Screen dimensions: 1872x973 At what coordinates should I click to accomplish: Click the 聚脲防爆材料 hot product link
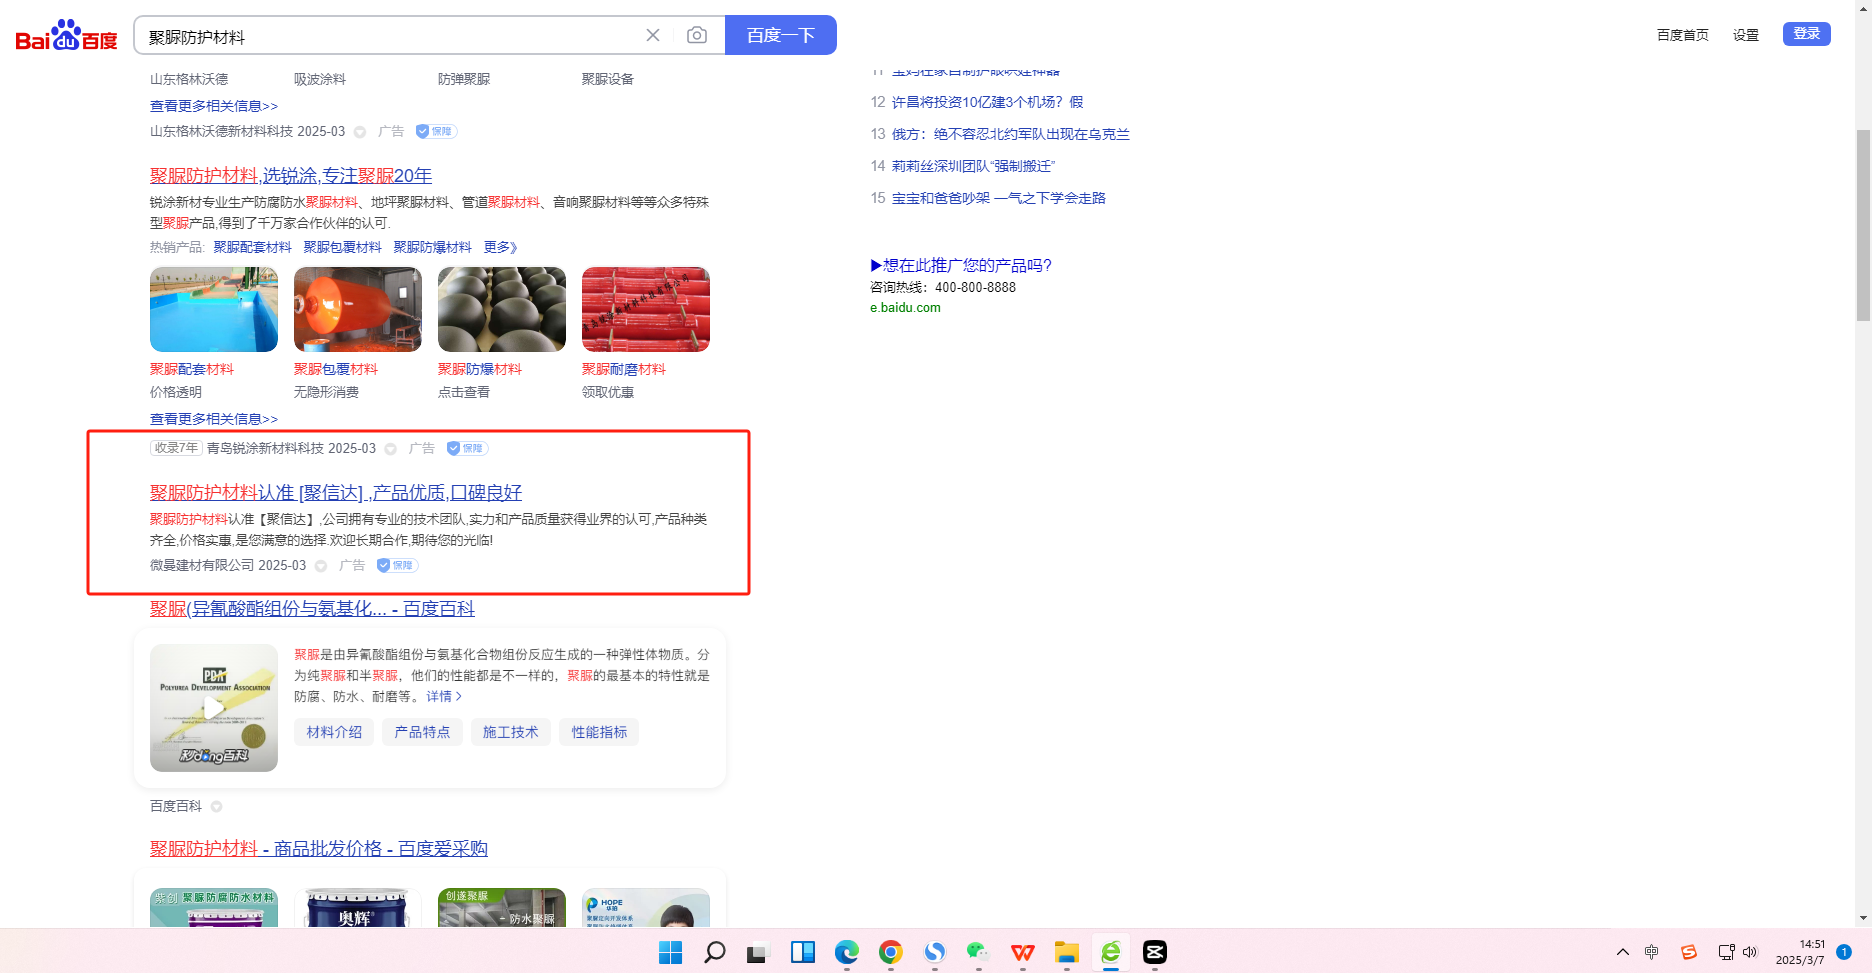coord(432,247)
